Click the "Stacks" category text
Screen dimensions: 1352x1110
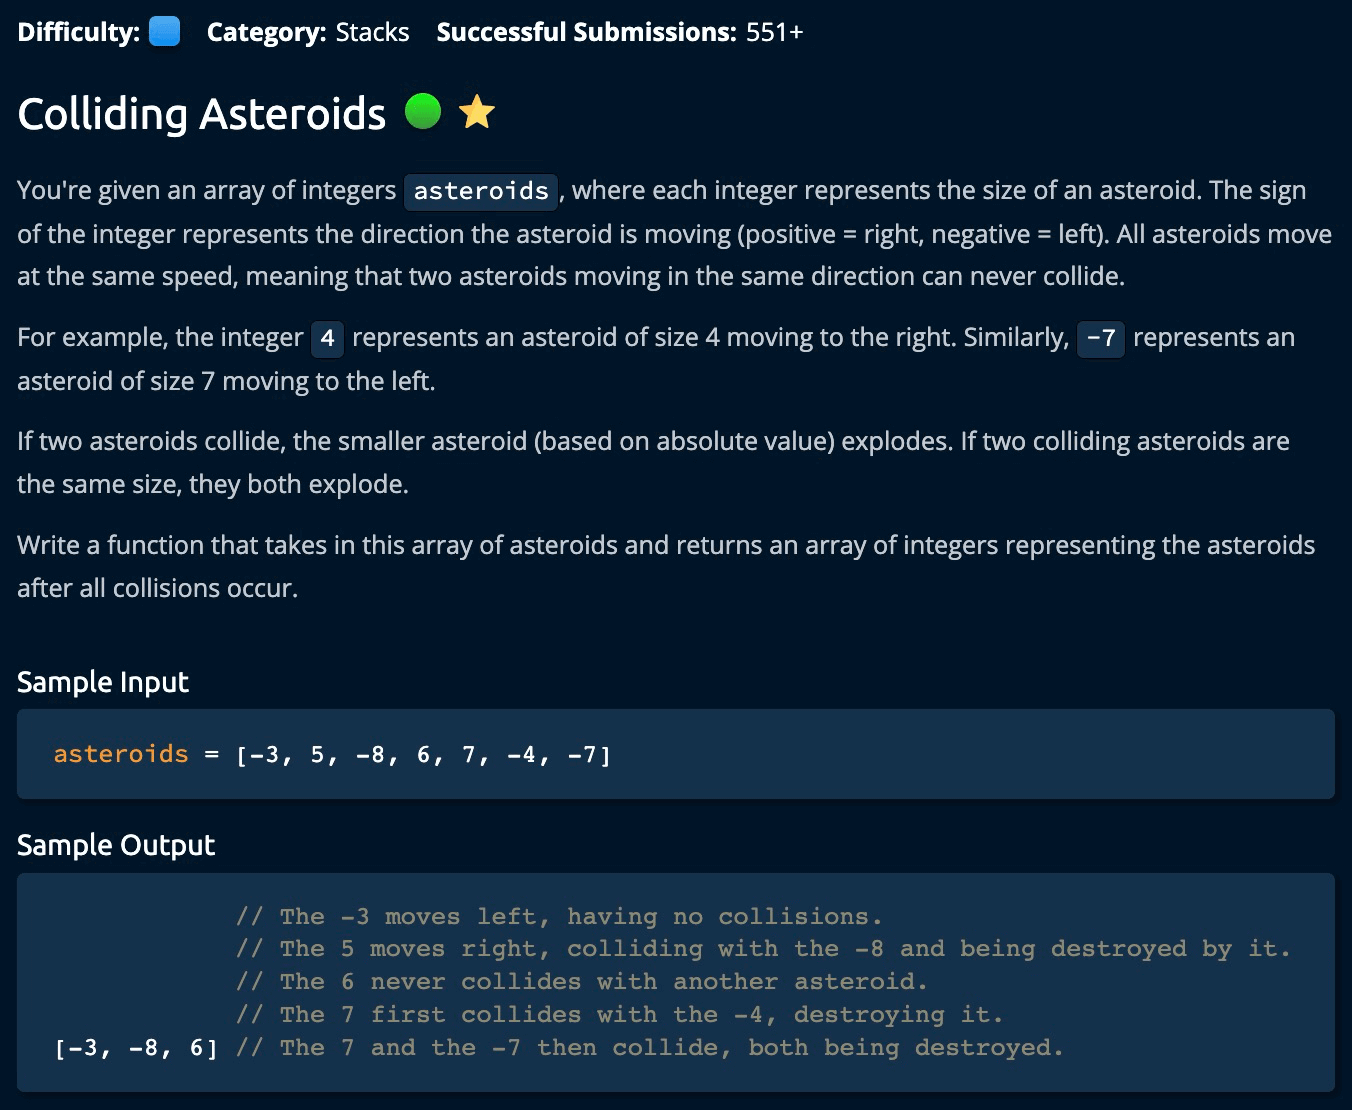(372, 32)
